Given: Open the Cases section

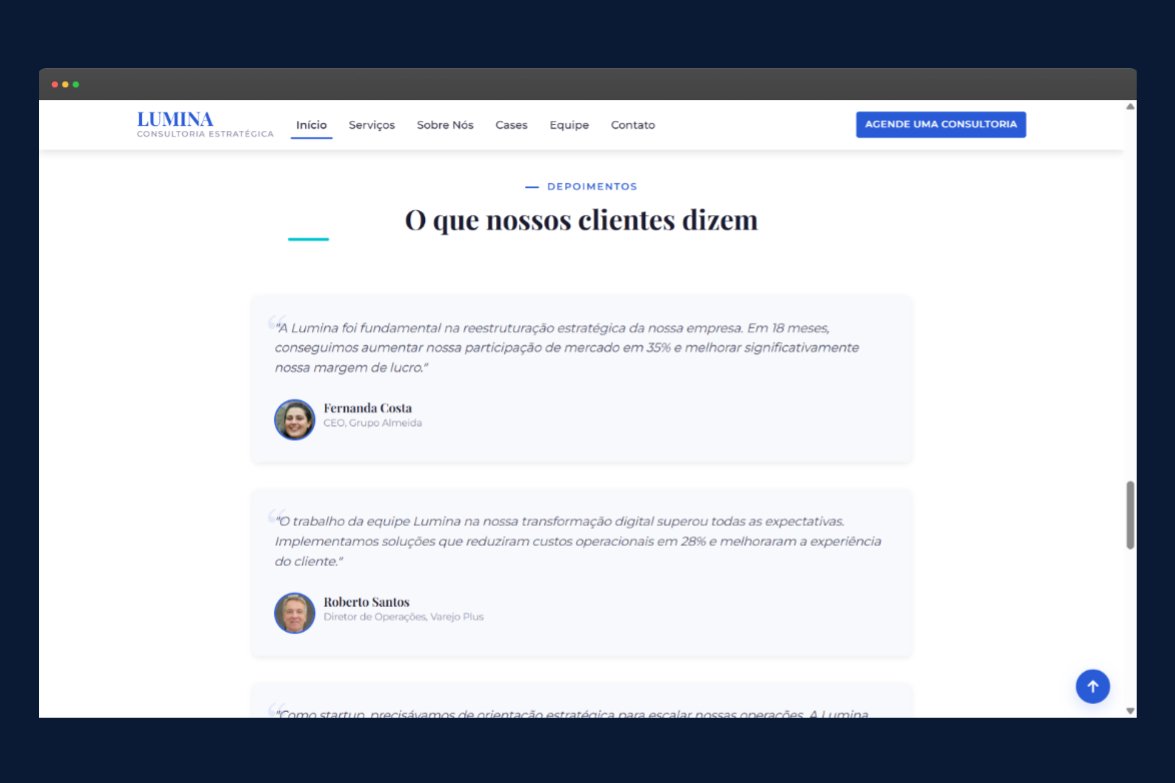Looking at the screenshot, I should point(511,124).
